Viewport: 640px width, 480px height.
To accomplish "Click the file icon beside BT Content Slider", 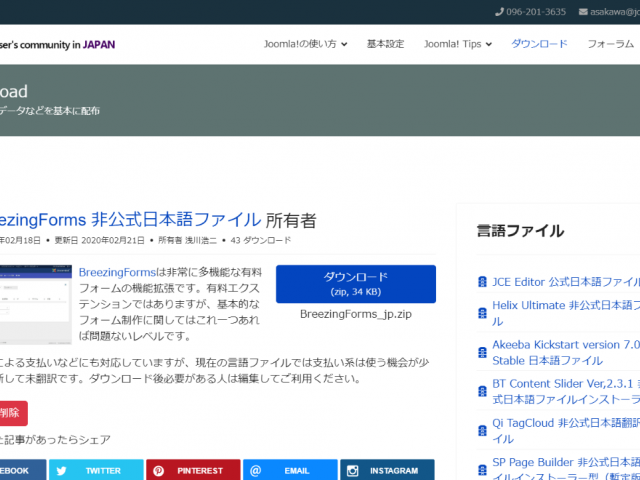I will [482, 391].
